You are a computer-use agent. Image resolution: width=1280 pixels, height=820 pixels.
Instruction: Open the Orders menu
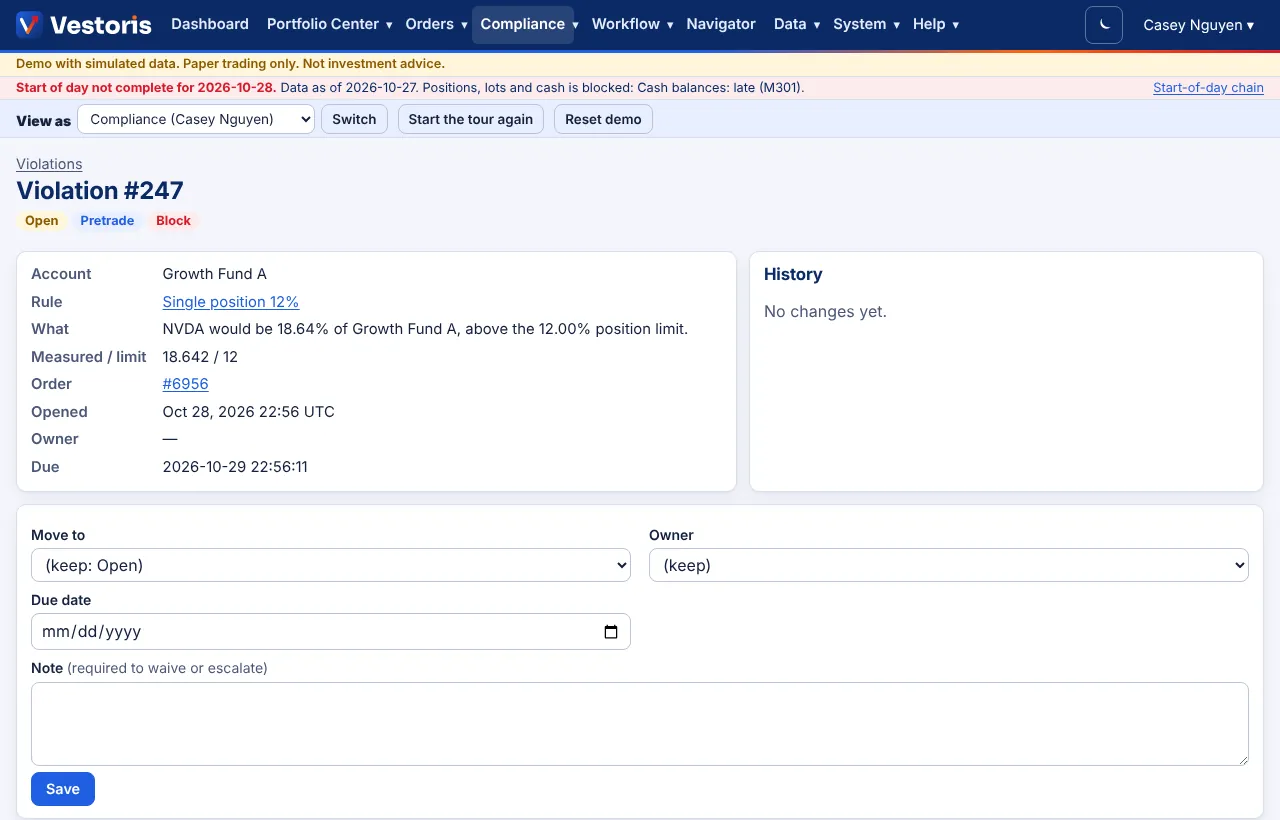436,24
